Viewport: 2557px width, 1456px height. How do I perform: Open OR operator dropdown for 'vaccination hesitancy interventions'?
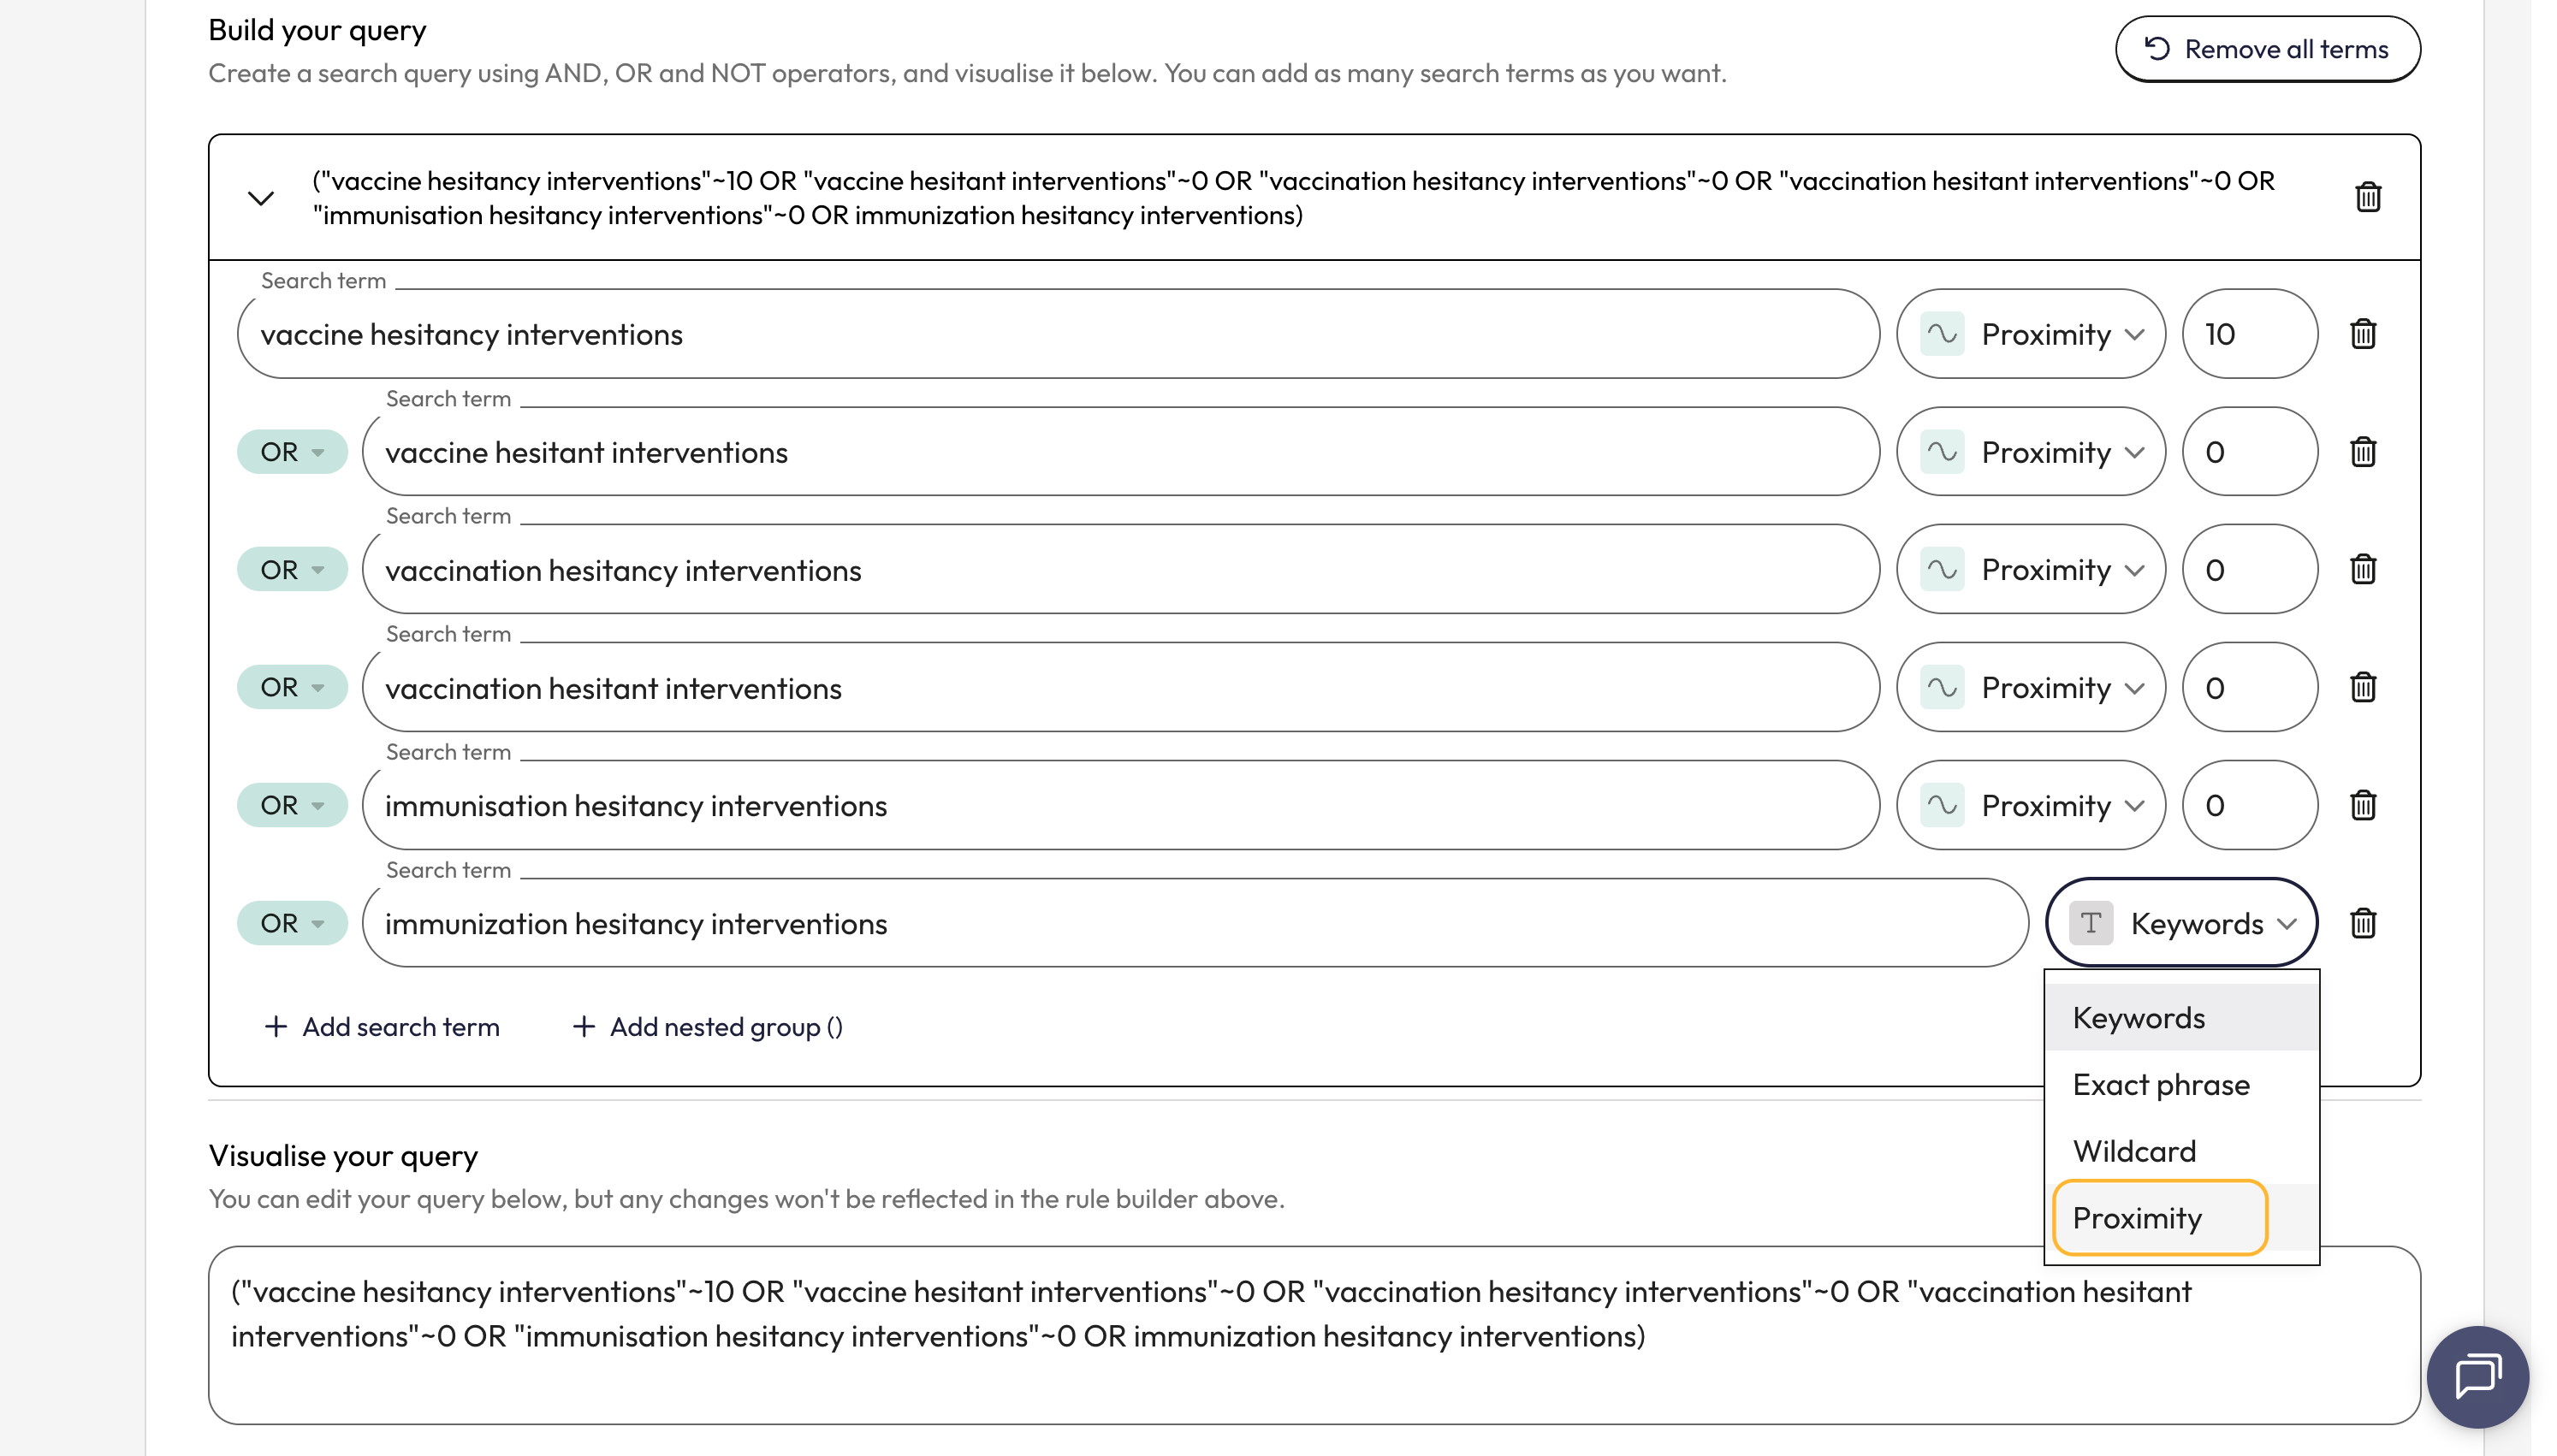tap(292, 570)
